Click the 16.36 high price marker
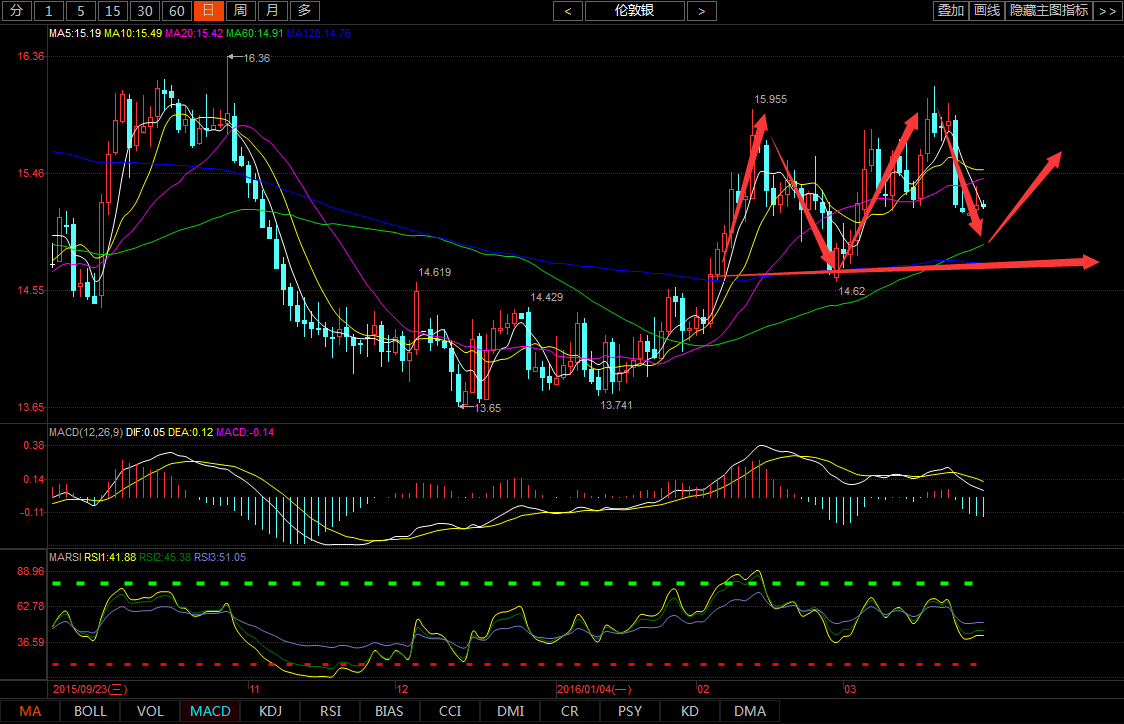The width and height of the screenshot is (1124, 724). [x=256, y=58]
